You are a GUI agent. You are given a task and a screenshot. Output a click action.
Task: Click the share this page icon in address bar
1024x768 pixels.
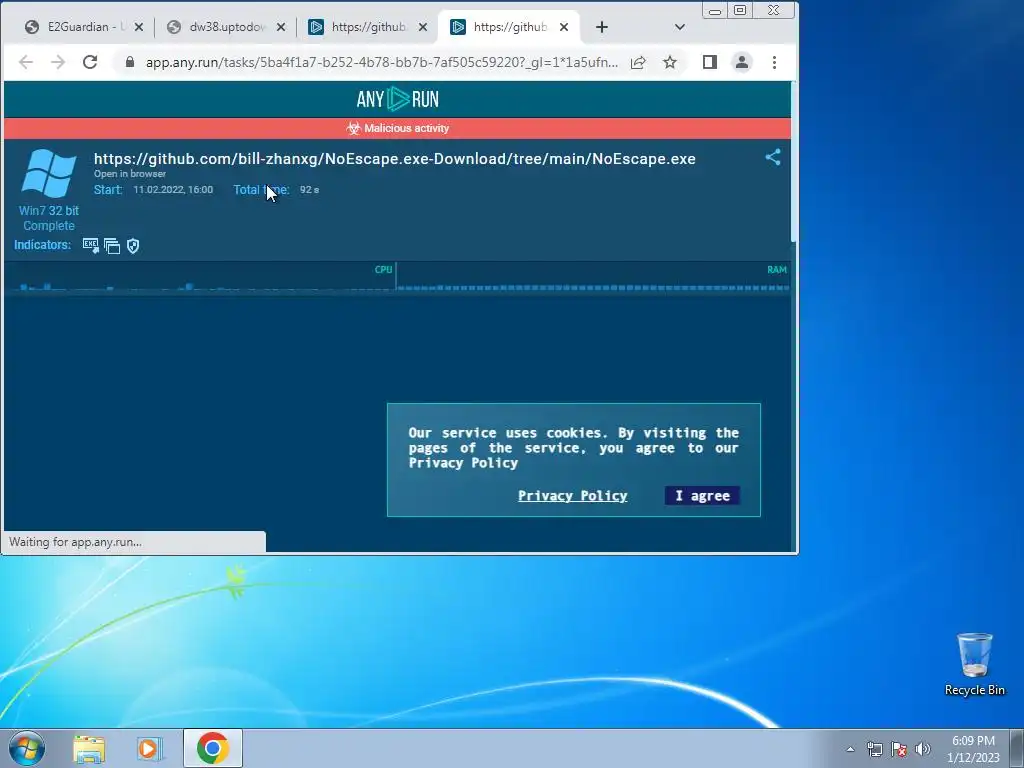click(x=638, y=62)
